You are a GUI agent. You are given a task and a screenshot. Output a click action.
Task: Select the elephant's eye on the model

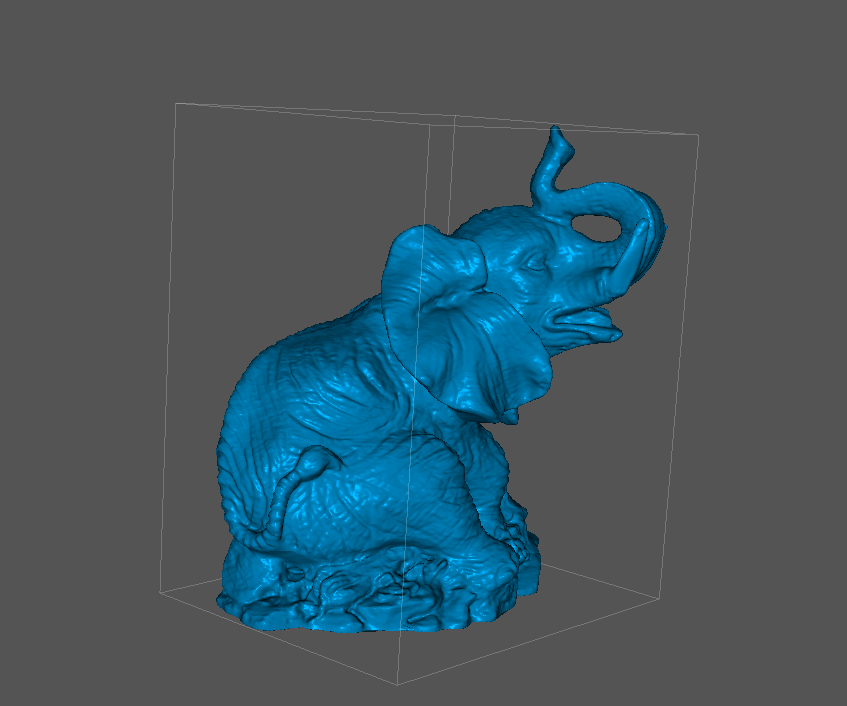point(535,264)
